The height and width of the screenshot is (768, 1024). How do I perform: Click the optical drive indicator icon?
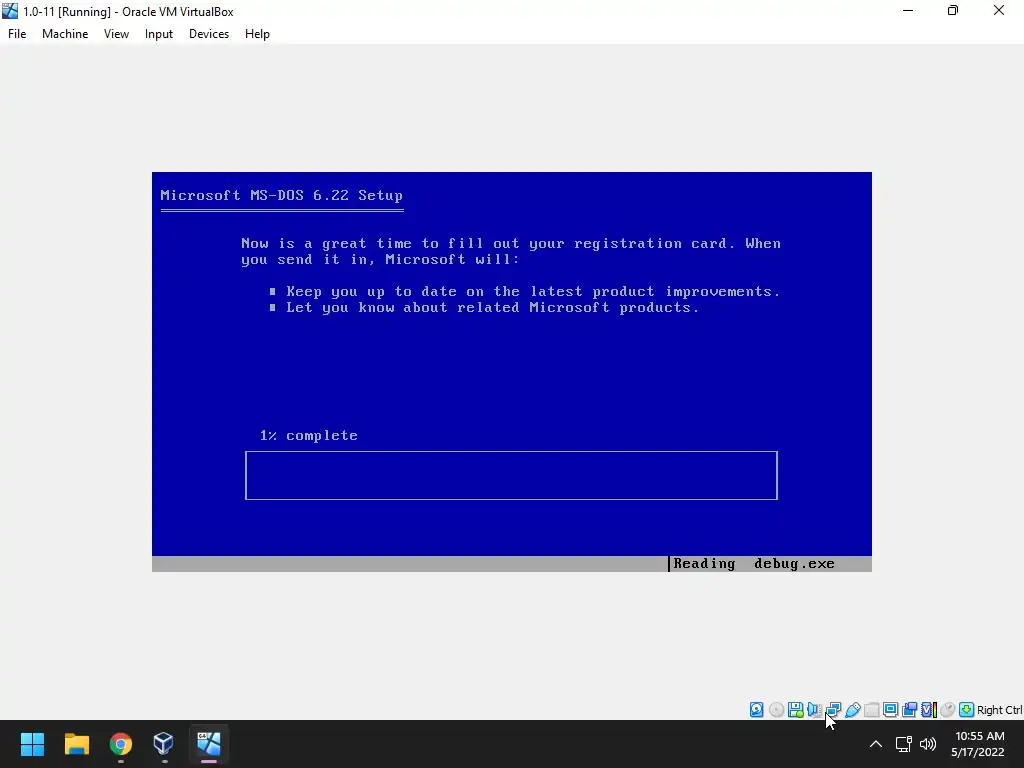[776, 710]
